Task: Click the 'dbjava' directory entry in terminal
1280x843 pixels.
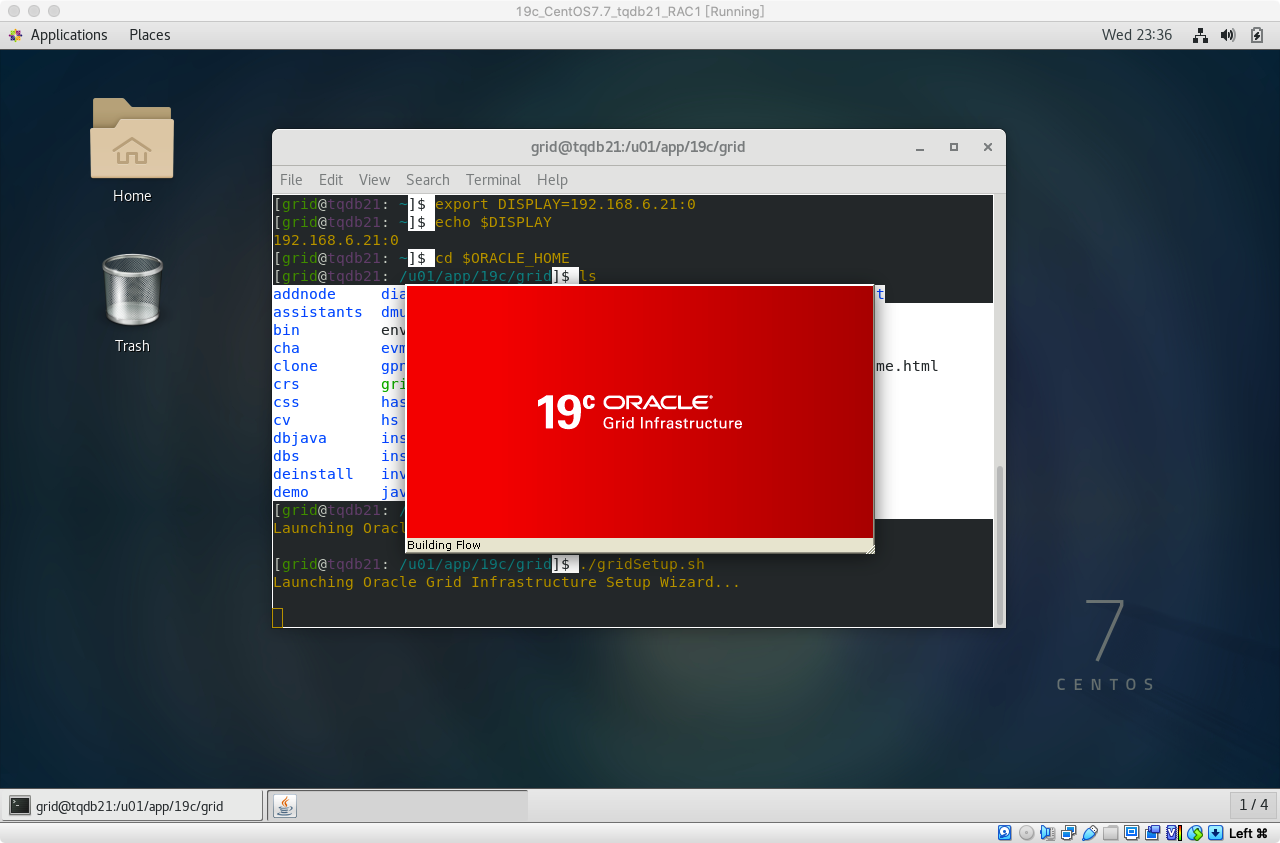Action: [300, 438]
